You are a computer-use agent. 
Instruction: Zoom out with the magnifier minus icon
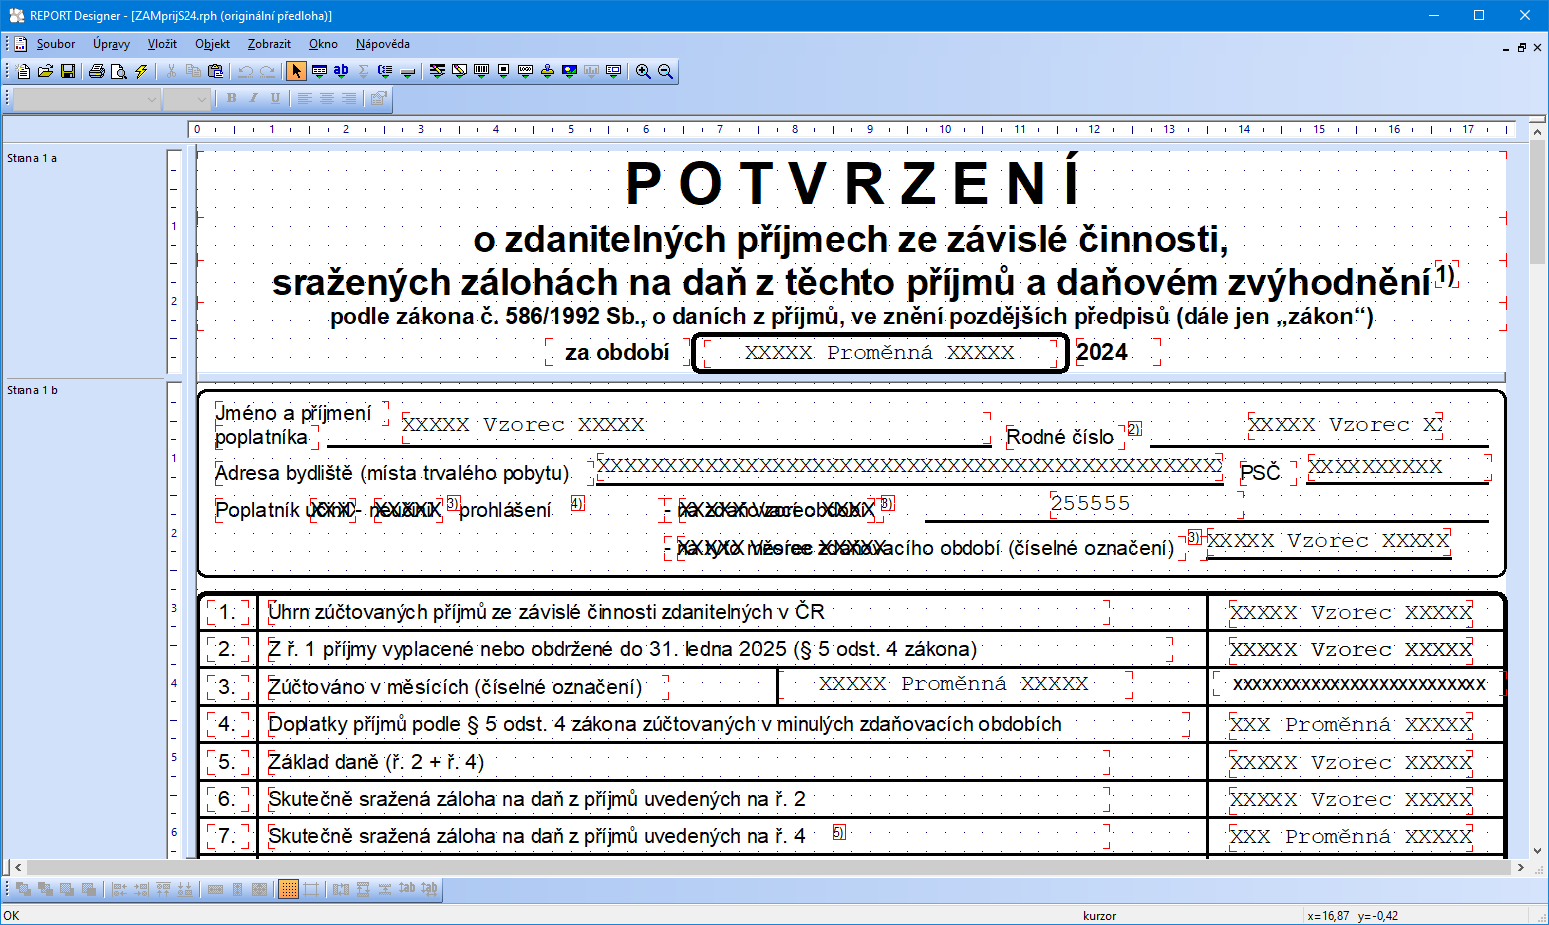coord(665,71)
